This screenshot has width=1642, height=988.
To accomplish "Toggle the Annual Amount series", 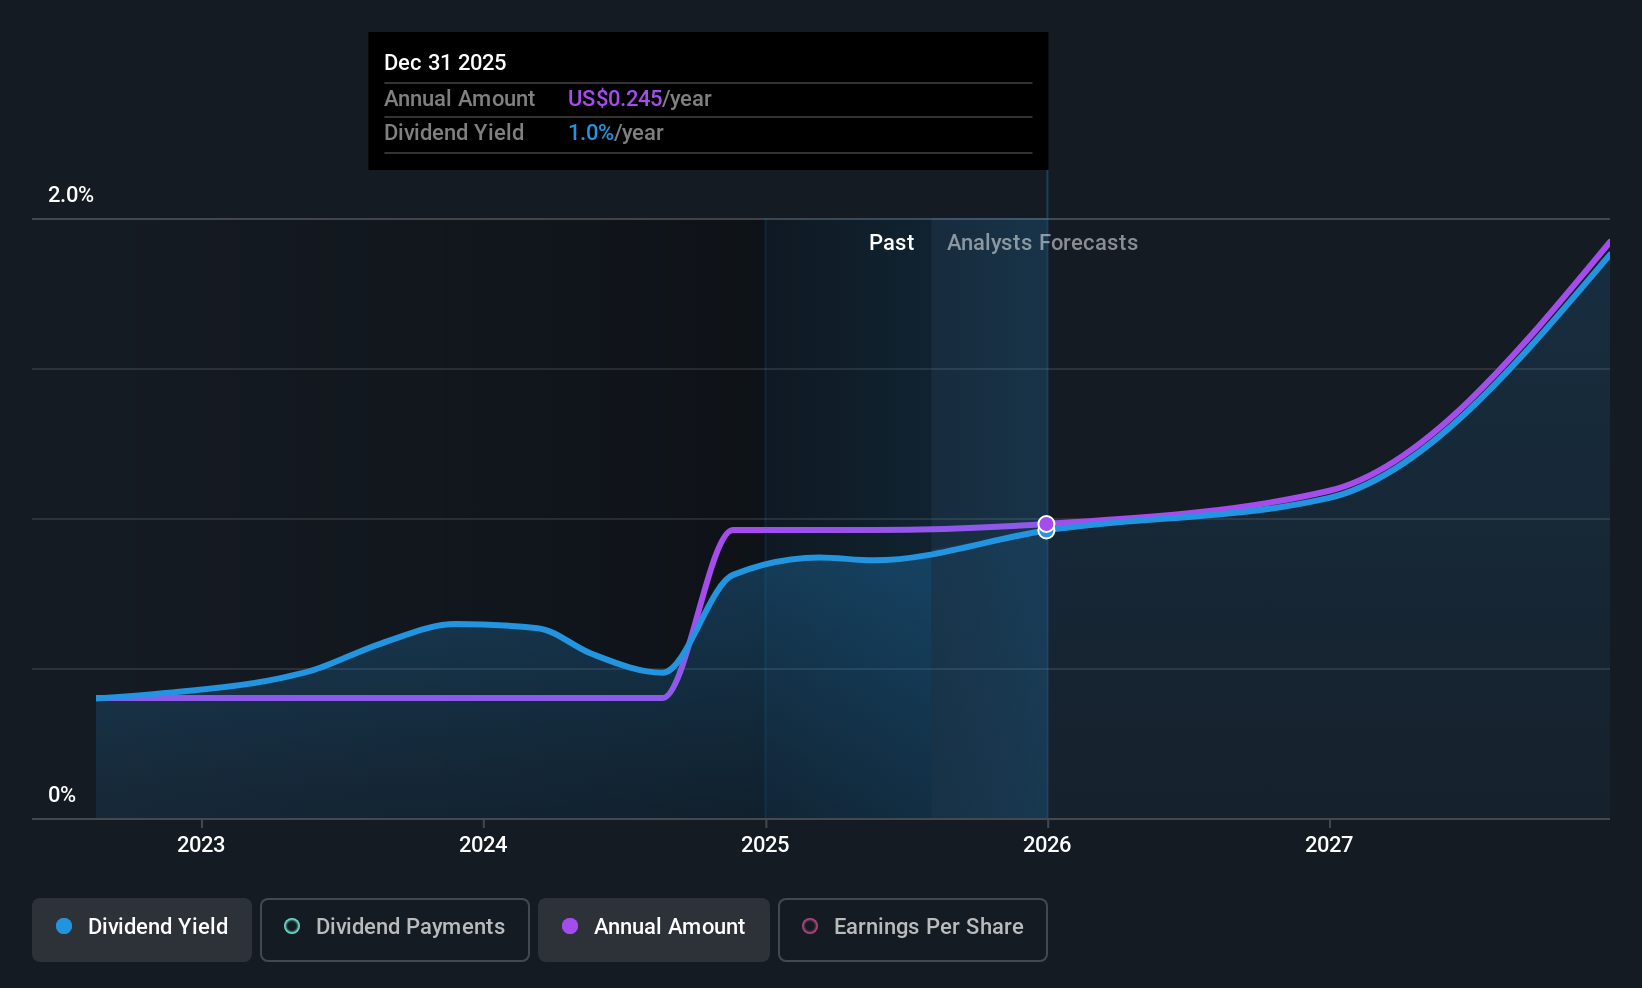I will click(x=654, y=930).
